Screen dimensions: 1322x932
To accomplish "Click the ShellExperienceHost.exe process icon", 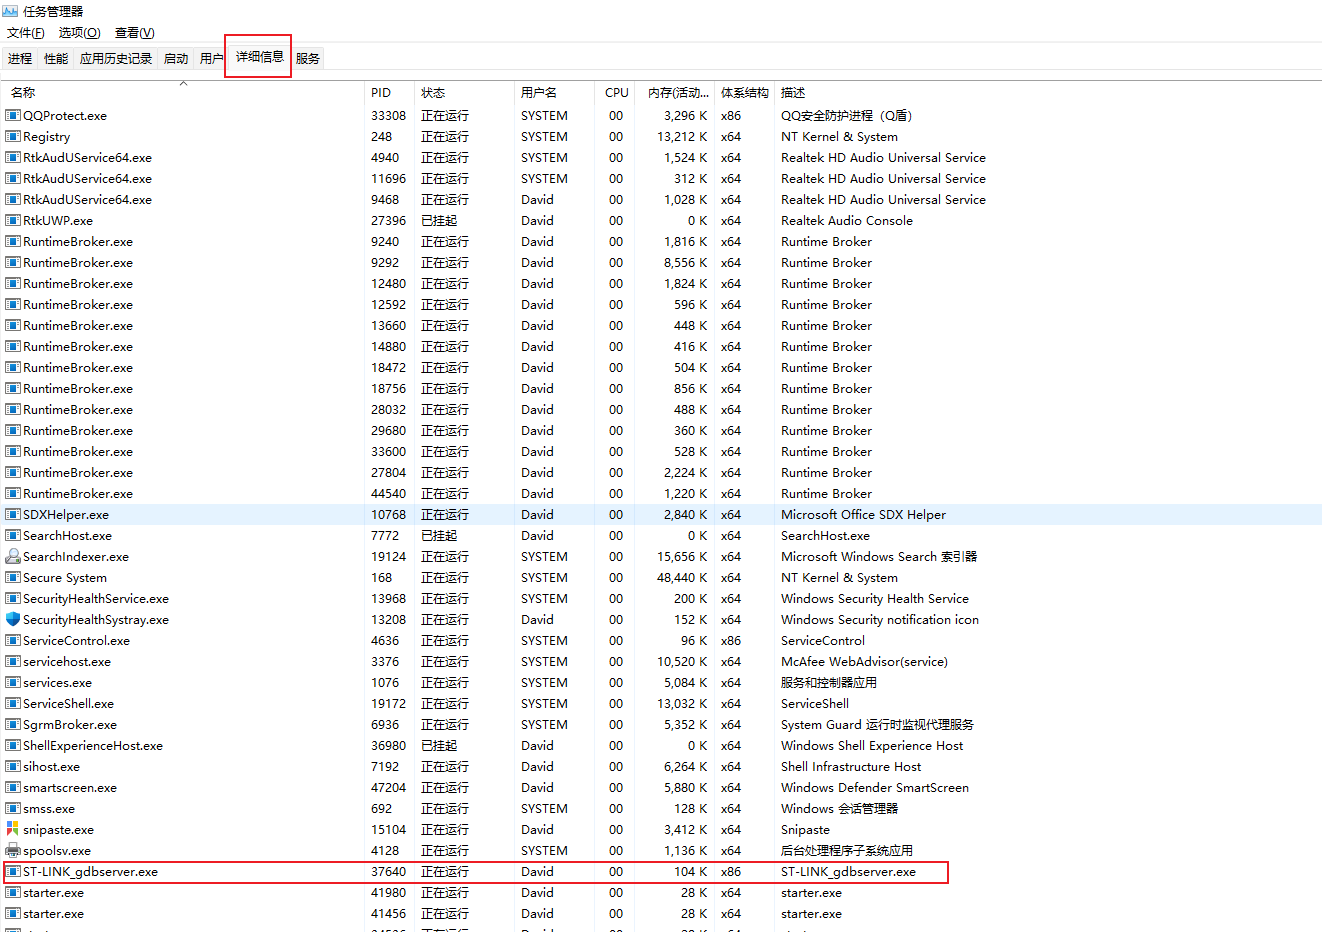I will point(13,745).
